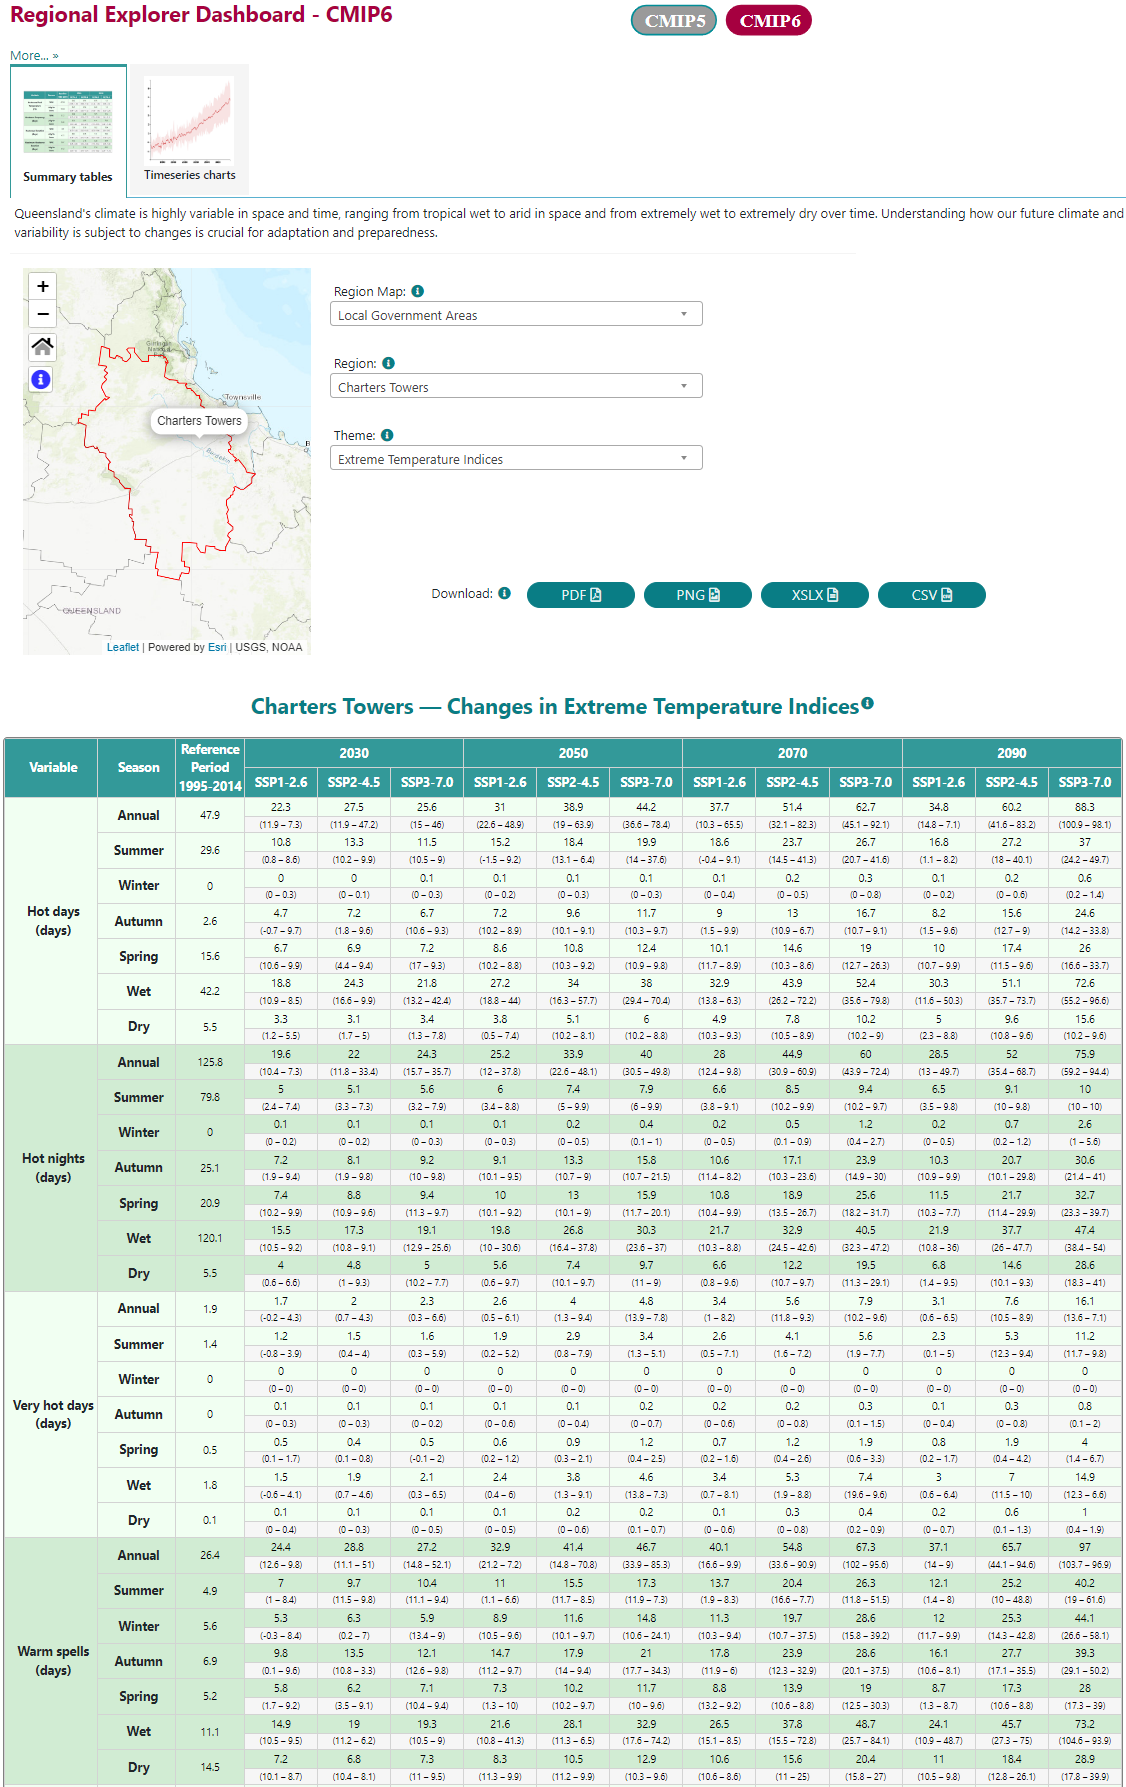Screen dimensions: 1126x1787
Task: Show info tooltip for Region Map label
Action: tap(418, 291)
